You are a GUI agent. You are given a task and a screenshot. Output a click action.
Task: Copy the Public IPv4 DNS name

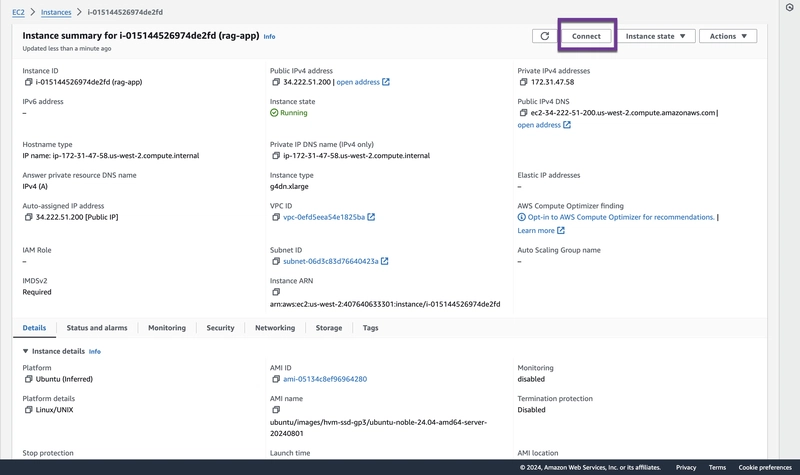(523, 113)
